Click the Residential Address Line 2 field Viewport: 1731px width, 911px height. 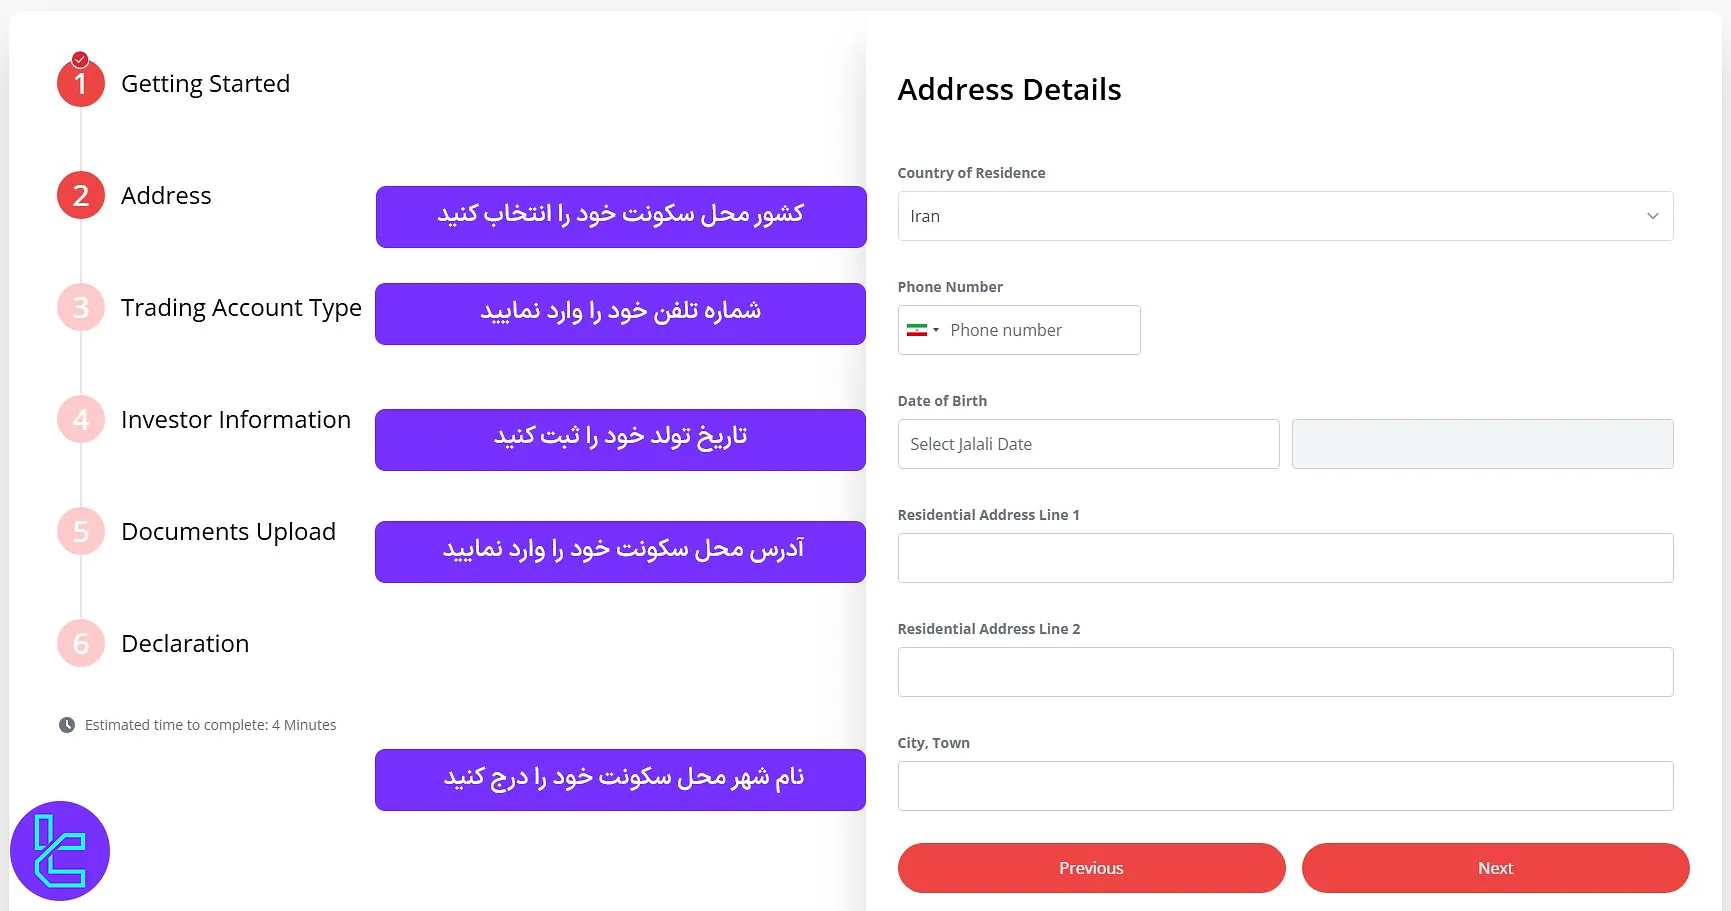tap(1285, 671)
